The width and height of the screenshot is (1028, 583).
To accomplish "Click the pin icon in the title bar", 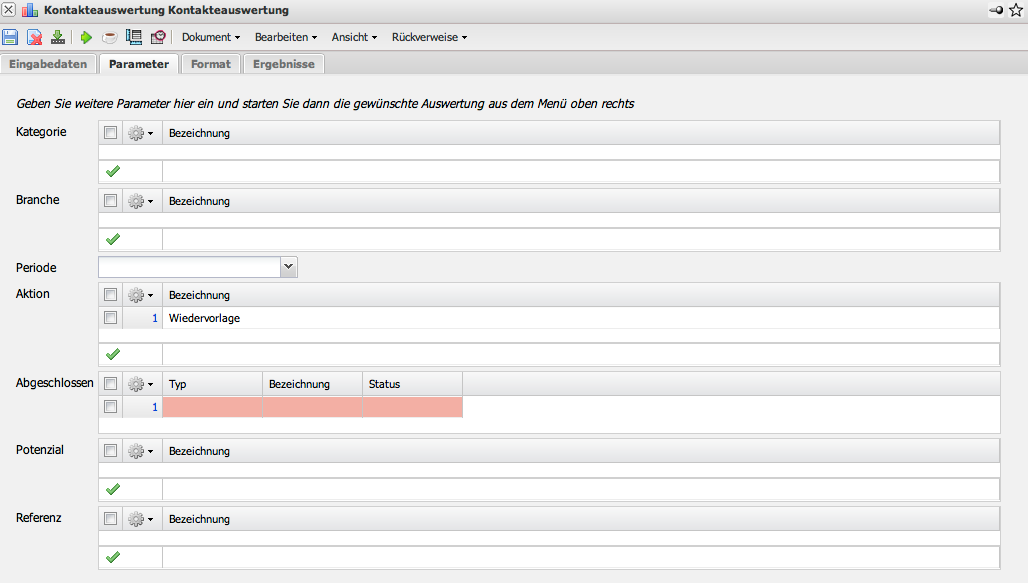I will [x=995, y=10].
